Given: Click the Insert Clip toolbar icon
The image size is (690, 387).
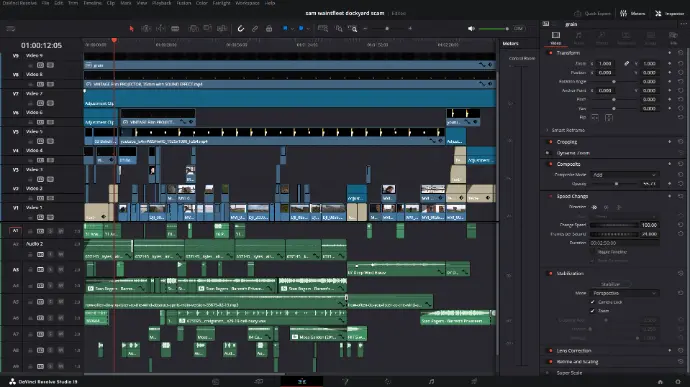Looking at the screenshot, I should (193, 29).
